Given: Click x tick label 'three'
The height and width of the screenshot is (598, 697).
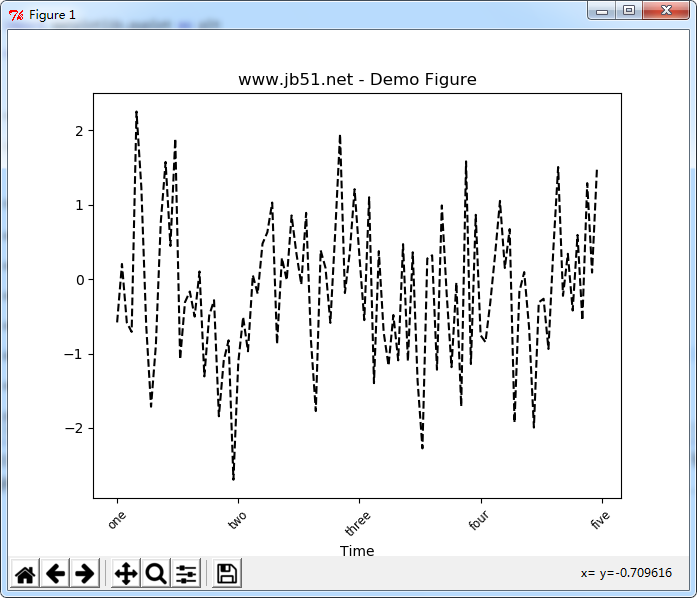Looking at the screenshot, I should click(357, 524).
